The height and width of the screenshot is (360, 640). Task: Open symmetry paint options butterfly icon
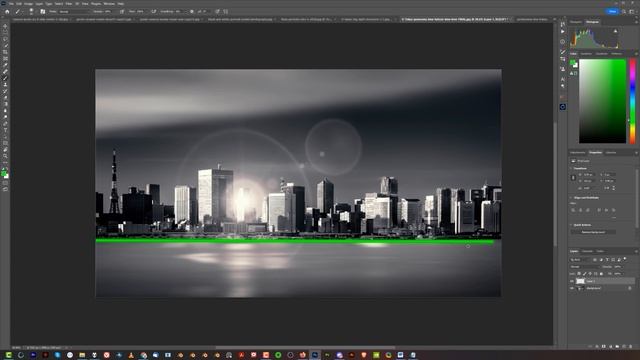pos(226,11)
